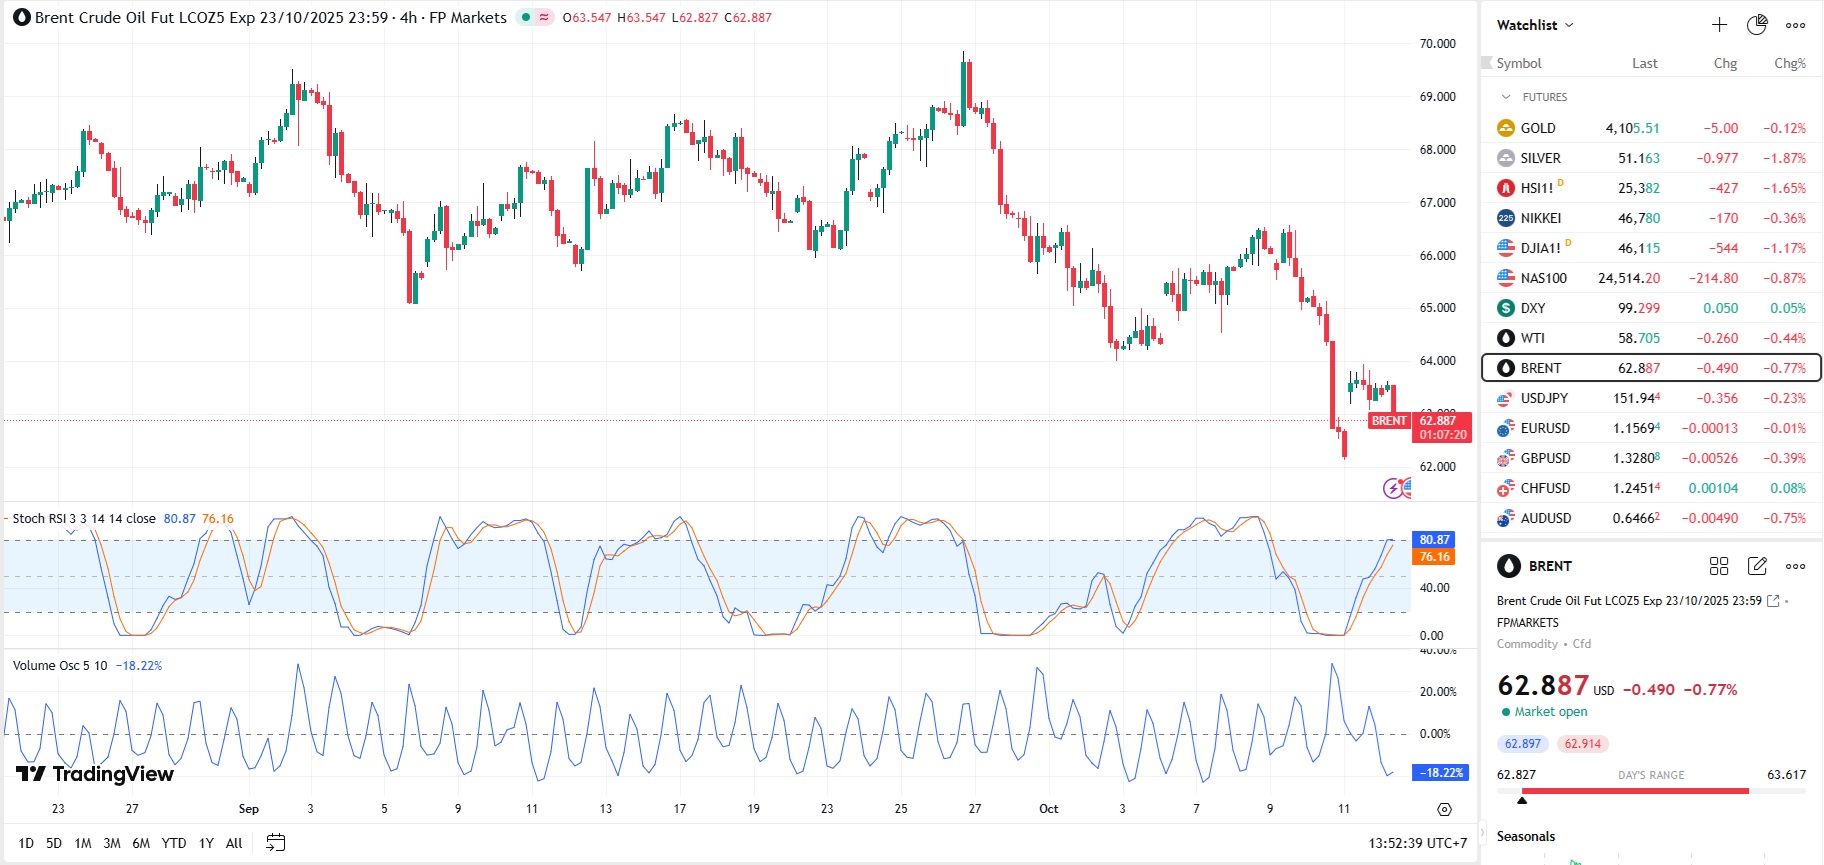The height and width of the screenshot is (865, 1824).
Task: Click the UTC+7 clock to change timezone
Action: coord(1417,843)
